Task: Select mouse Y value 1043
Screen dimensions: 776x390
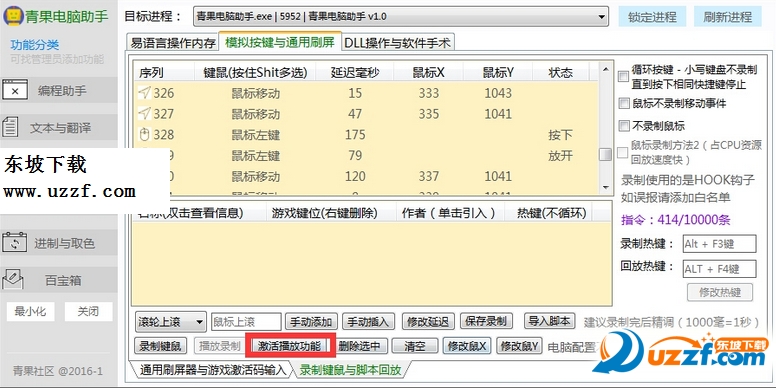Action: point(498,93)
